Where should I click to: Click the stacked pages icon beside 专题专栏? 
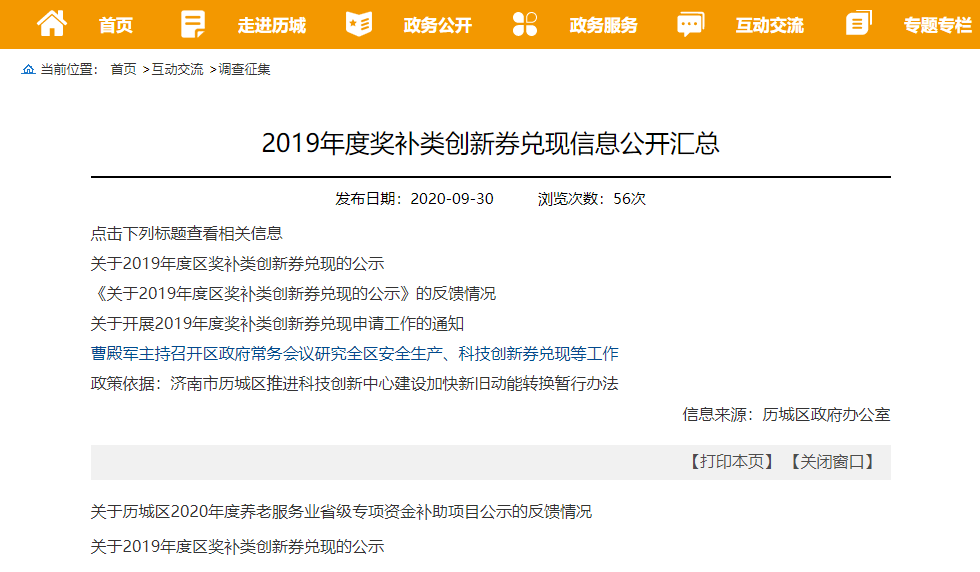pos(859,23)
